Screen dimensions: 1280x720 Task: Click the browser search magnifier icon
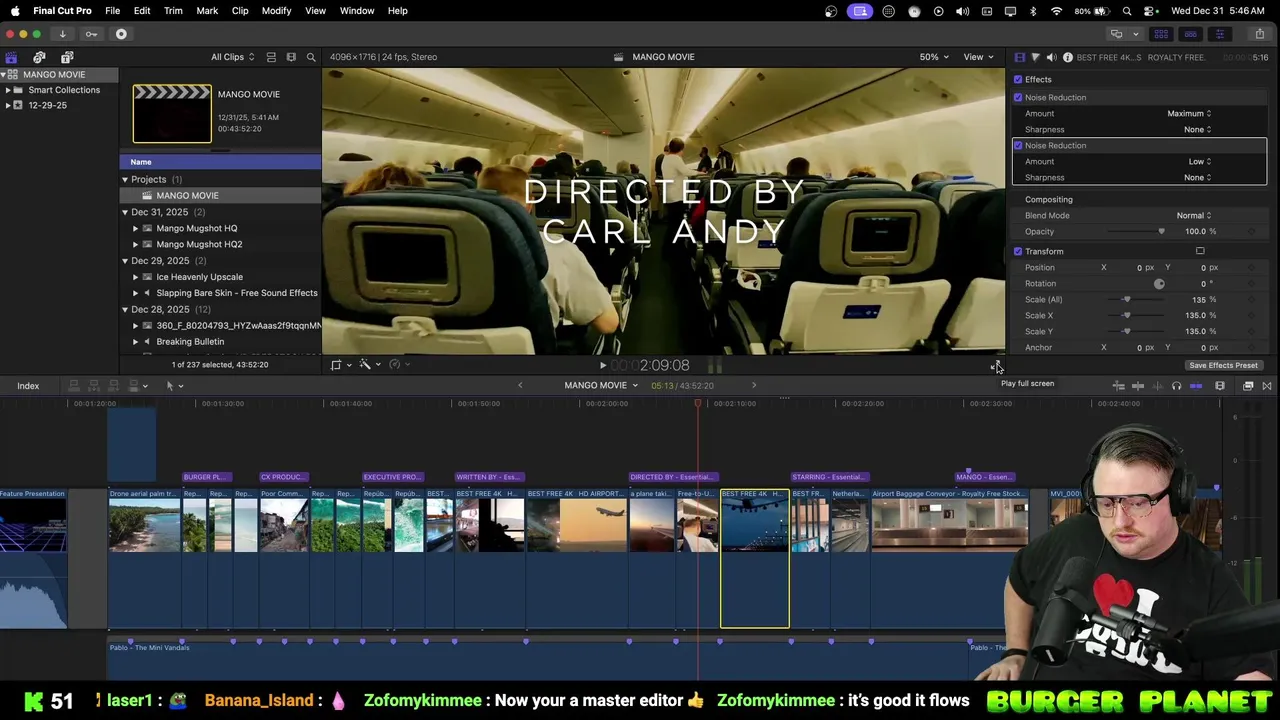point(311,57)
